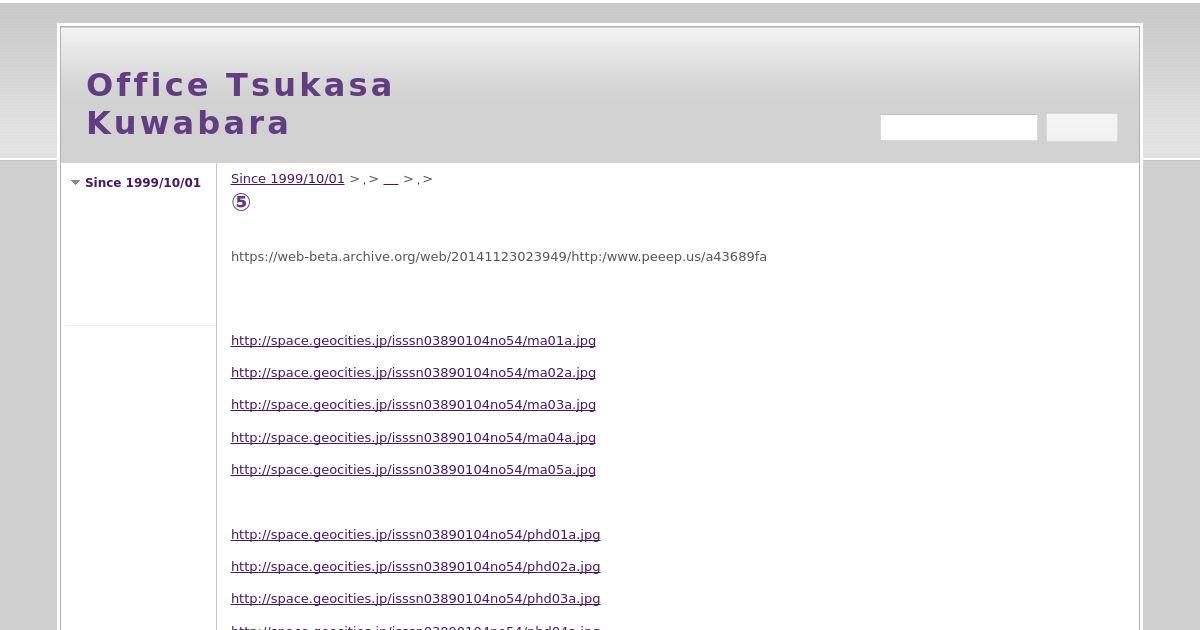Viewport: 1200px width, 630px height.
Task: Click the web-beta.archive.org URL text
Action: click(499, 257)
